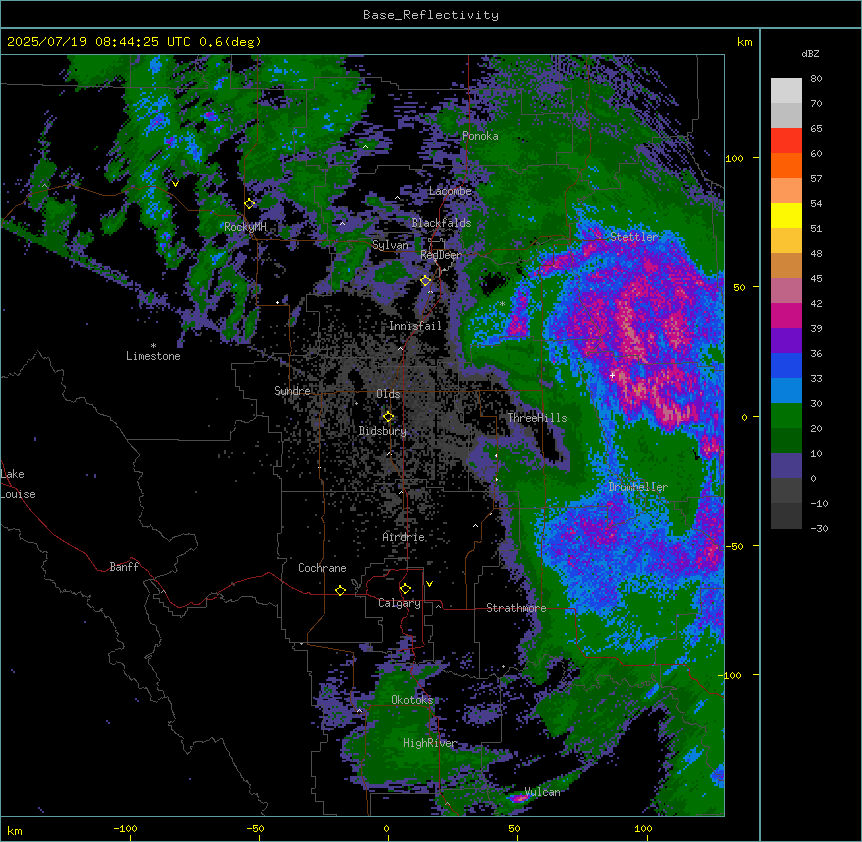
Task: Click the Drumheller city label
Action: tap(638, 487)
